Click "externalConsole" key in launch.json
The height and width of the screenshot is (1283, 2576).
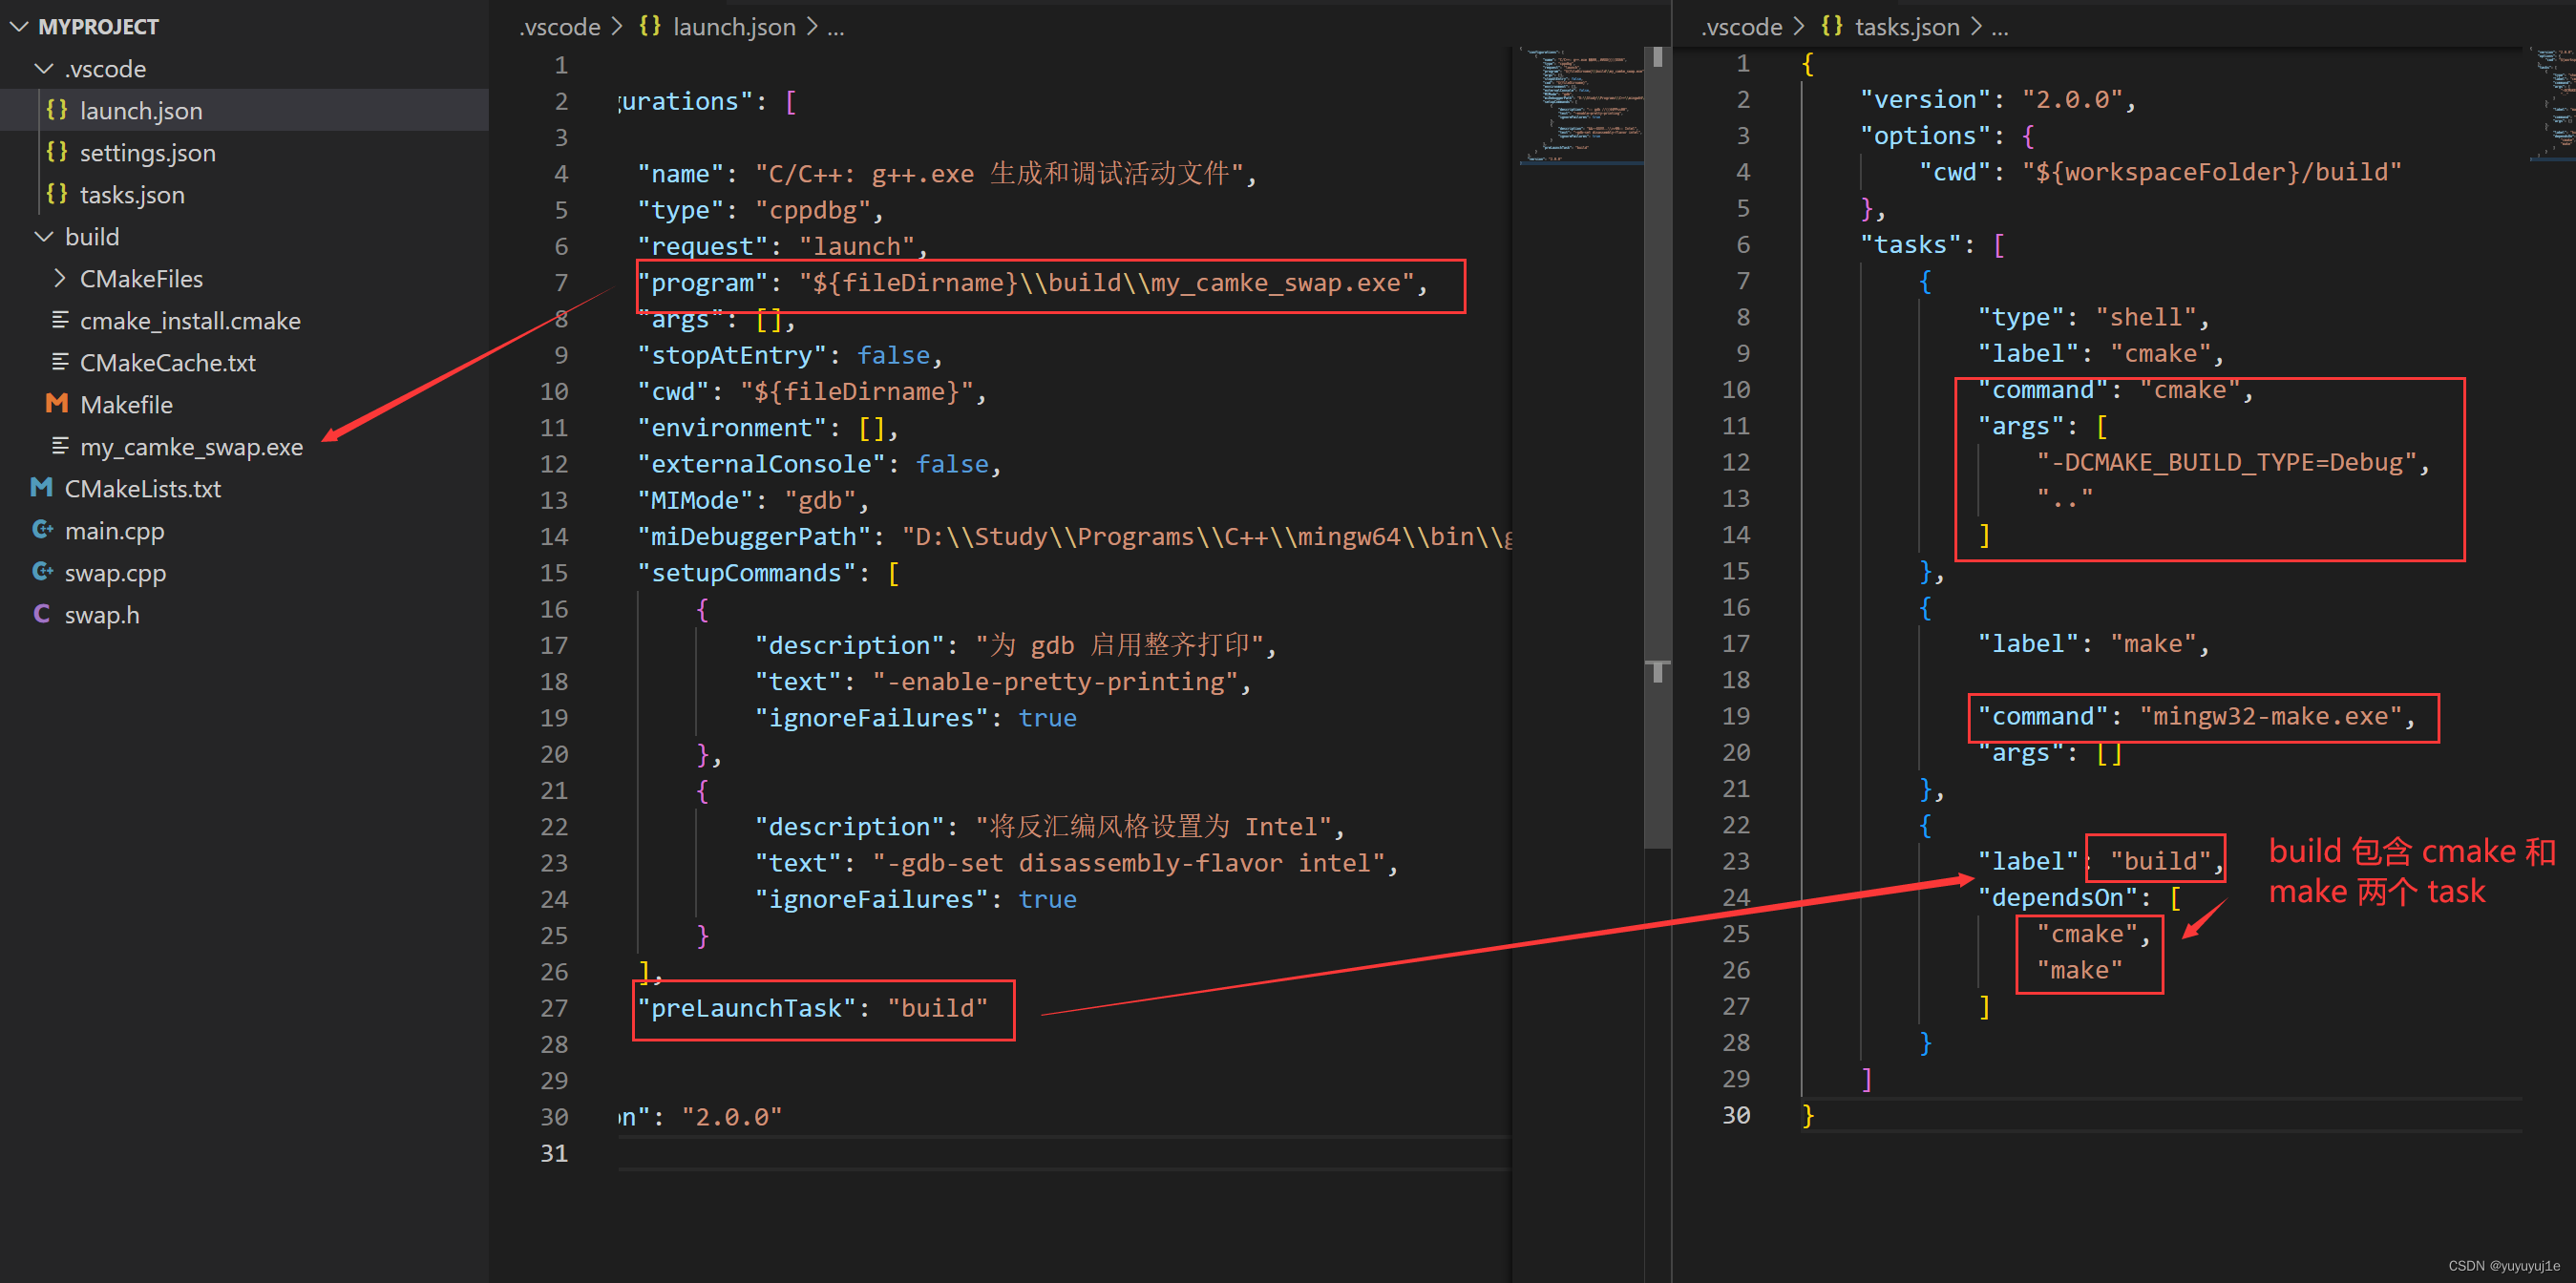[761, 464]
